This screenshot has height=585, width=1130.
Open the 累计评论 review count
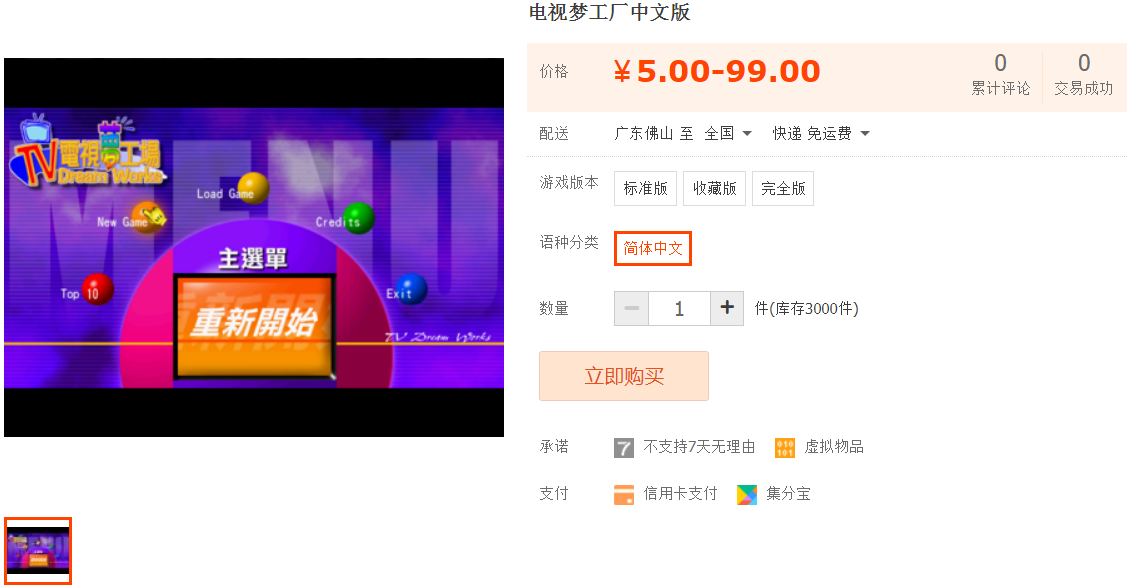[1000, 75]
